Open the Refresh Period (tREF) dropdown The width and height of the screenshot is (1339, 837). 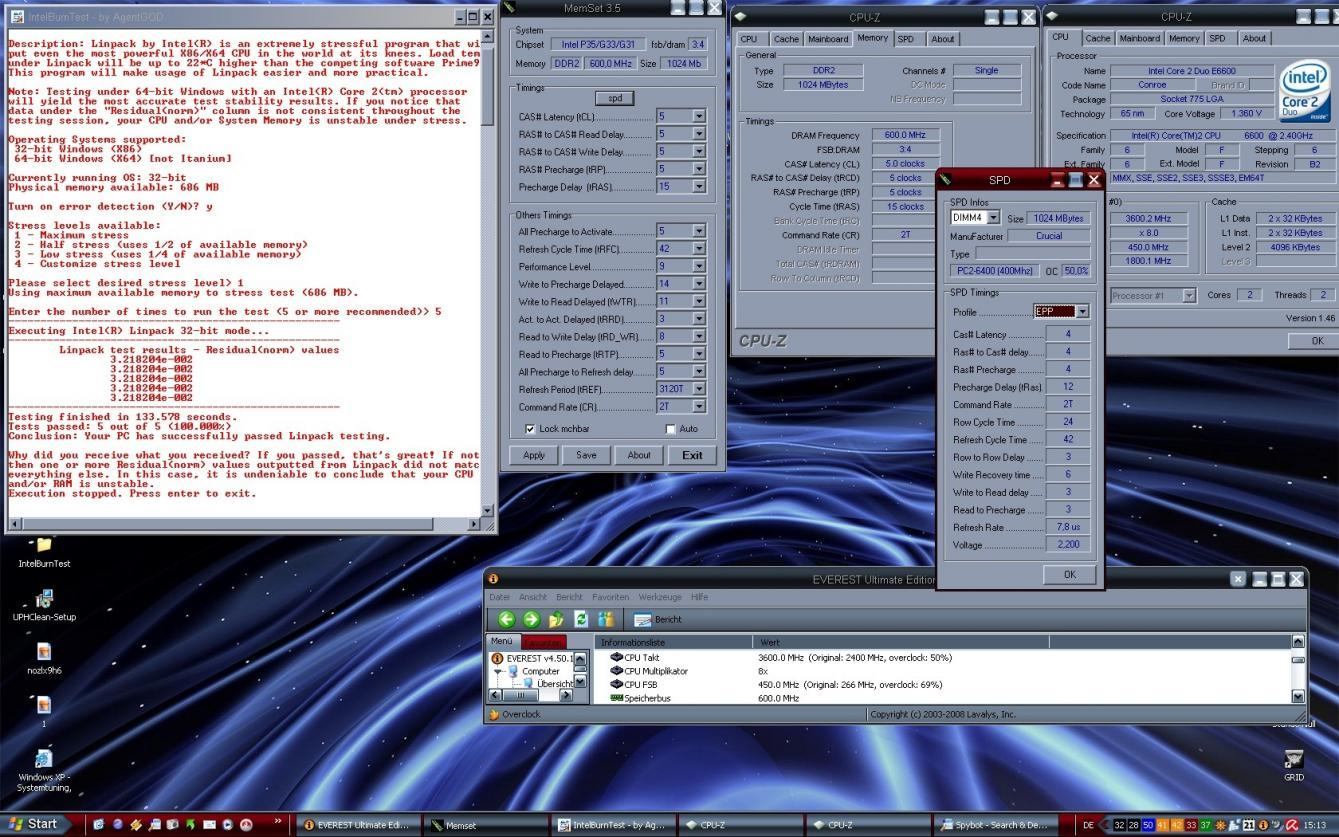pos(699,389)
